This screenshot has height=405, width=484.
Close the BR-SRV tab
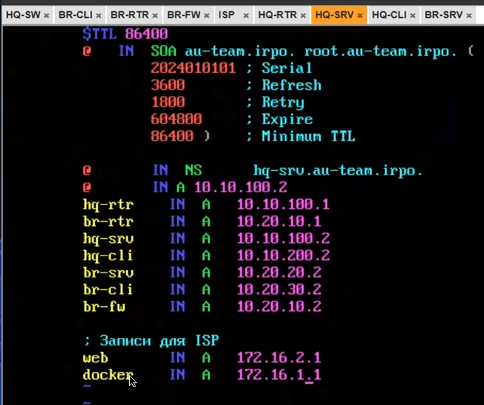point(469,16)
